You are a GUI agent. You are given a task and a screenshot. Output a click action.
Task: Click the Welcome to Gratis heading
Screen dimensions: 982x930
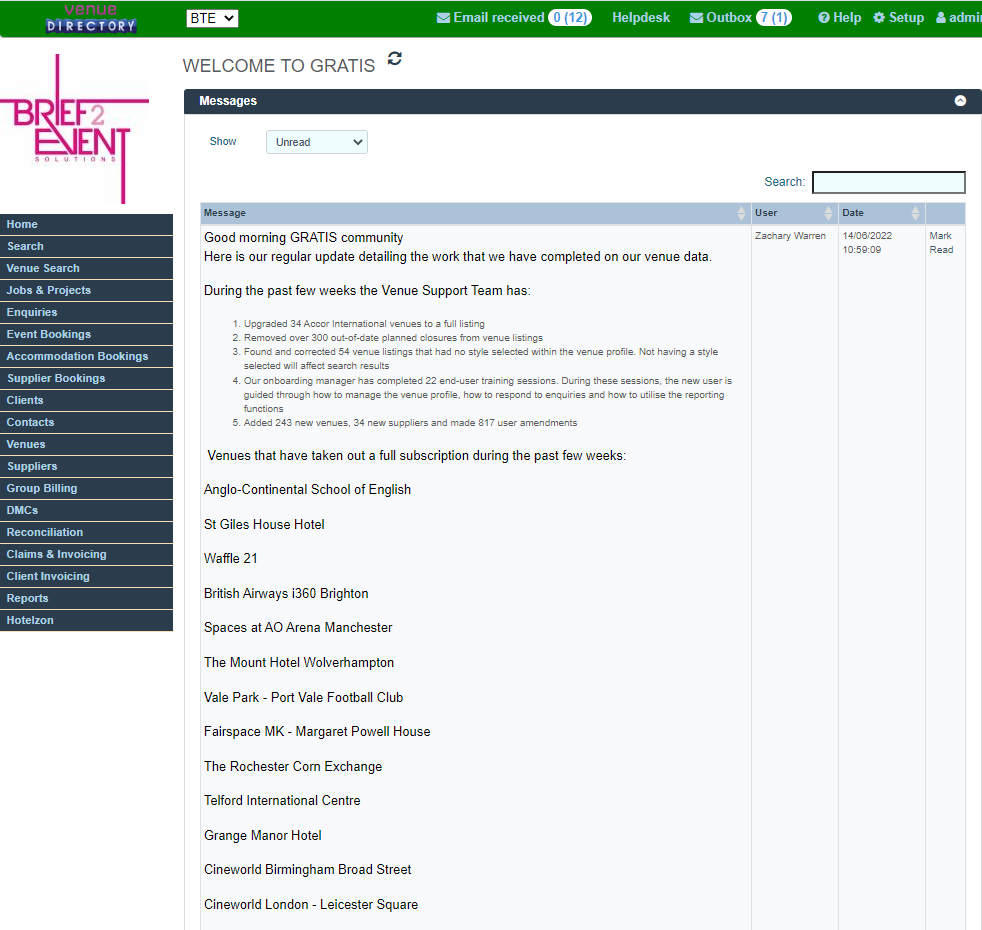pyautogui.click(x=279, y=66)
